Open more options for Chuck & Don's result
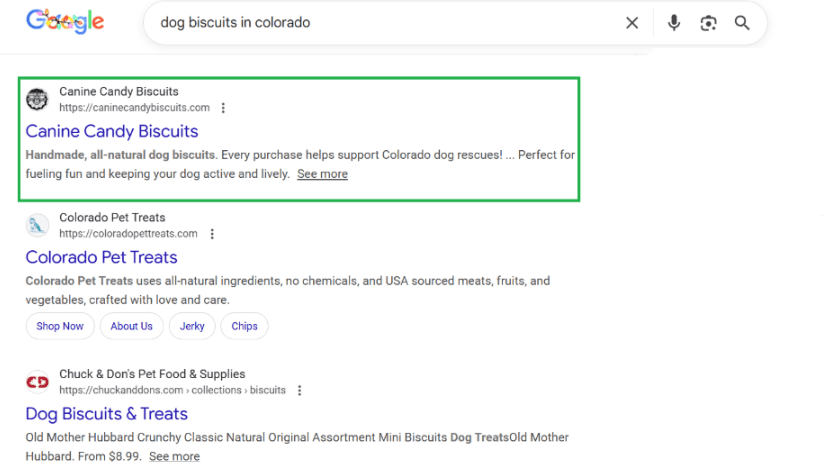The image size is (830, 462). click(x=299, y=390)
